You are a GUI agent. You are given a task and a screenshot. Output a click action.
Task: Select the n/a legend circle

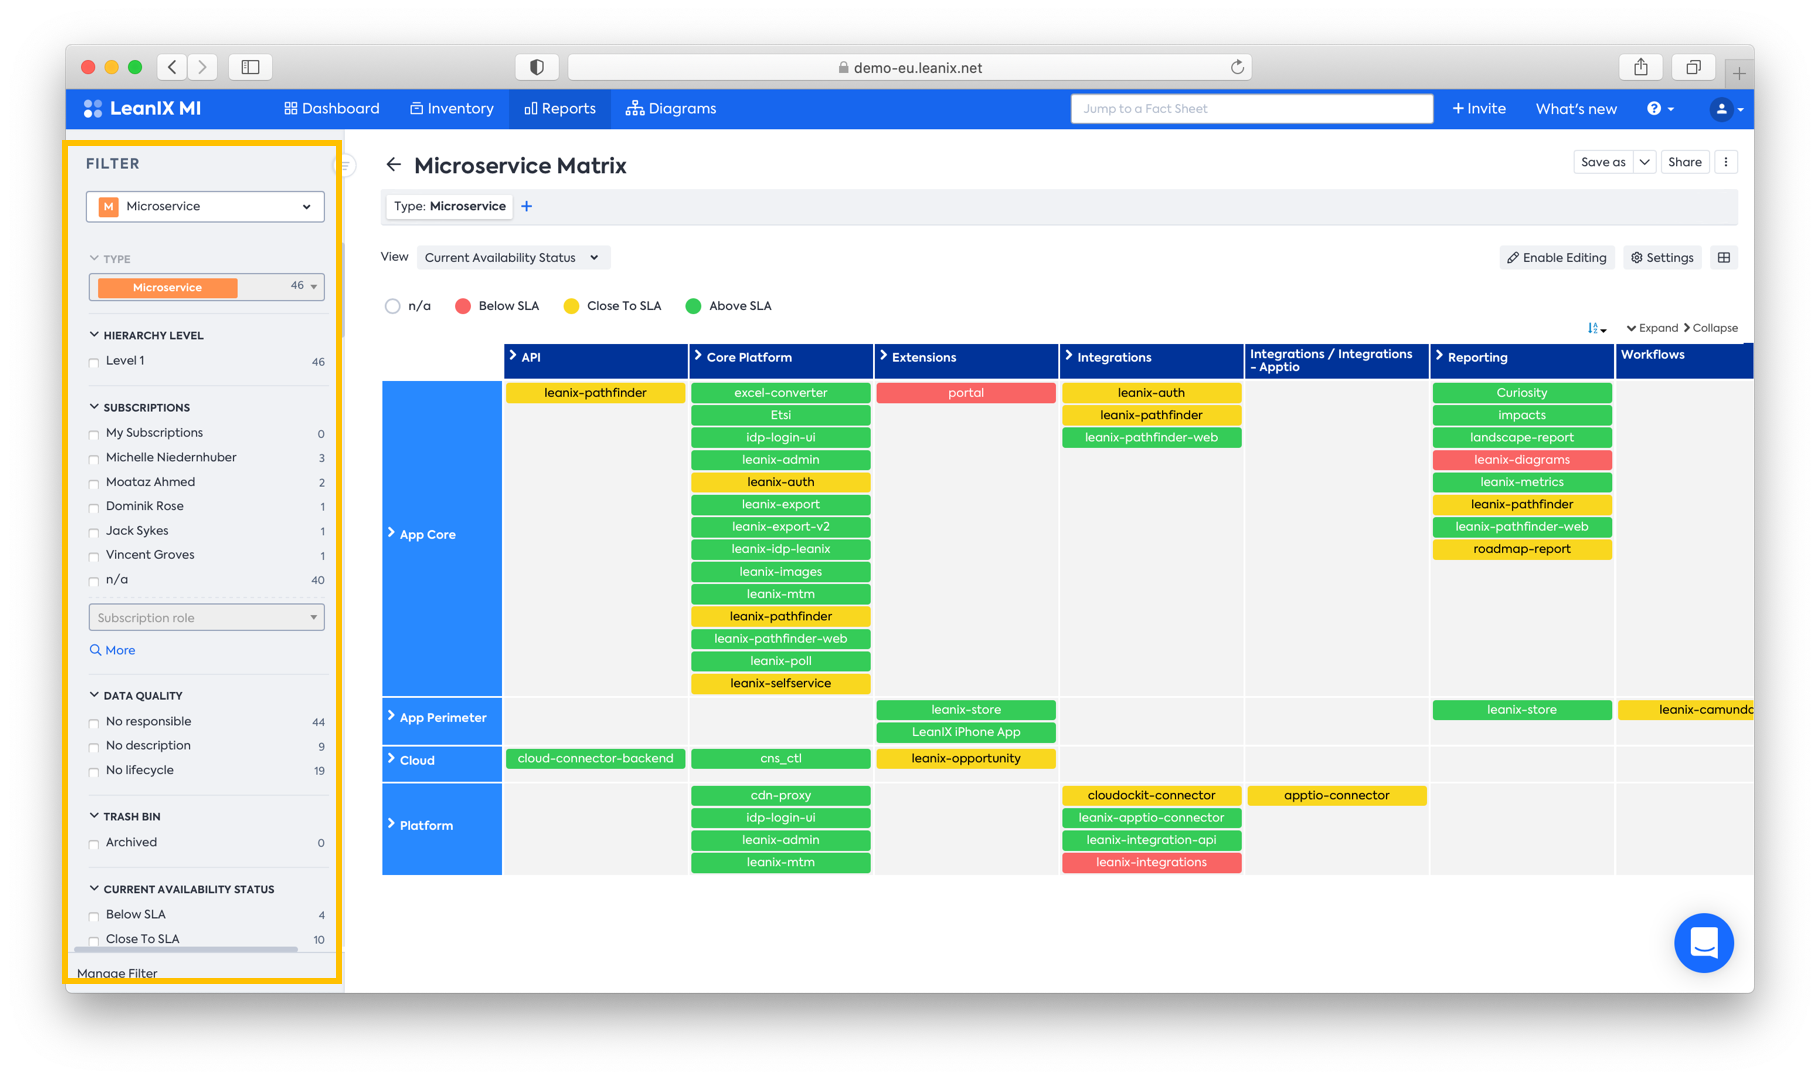click(x=392, y=306)
